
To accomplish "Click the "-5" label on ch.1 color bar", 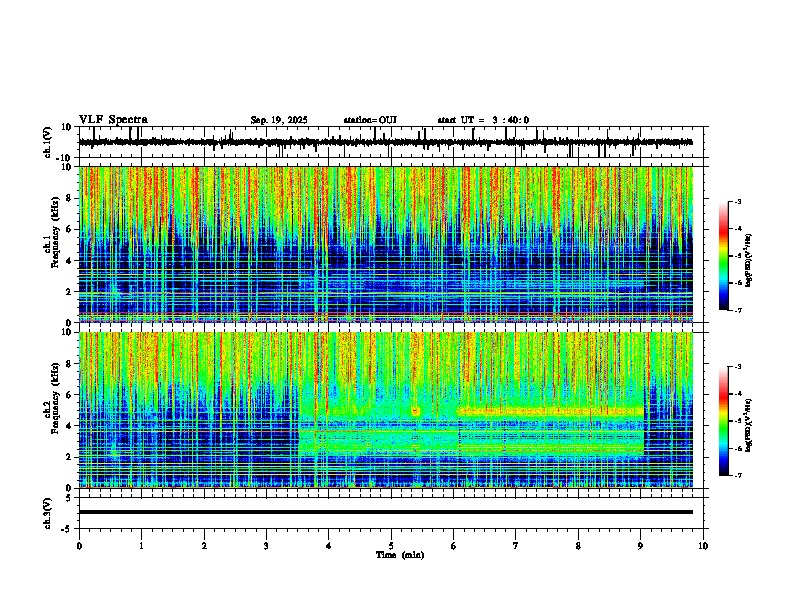I will pos(737,256).
